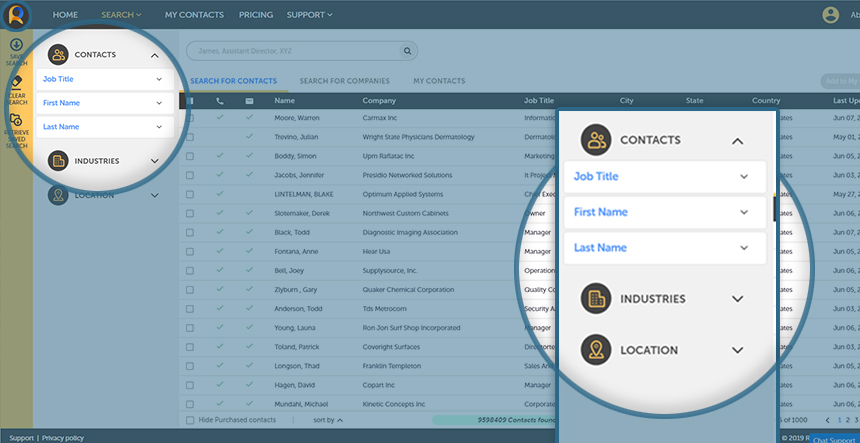This screenshot has height=443, width=860.
Task: Open the sort by dropdown
Action: [328, 420]
